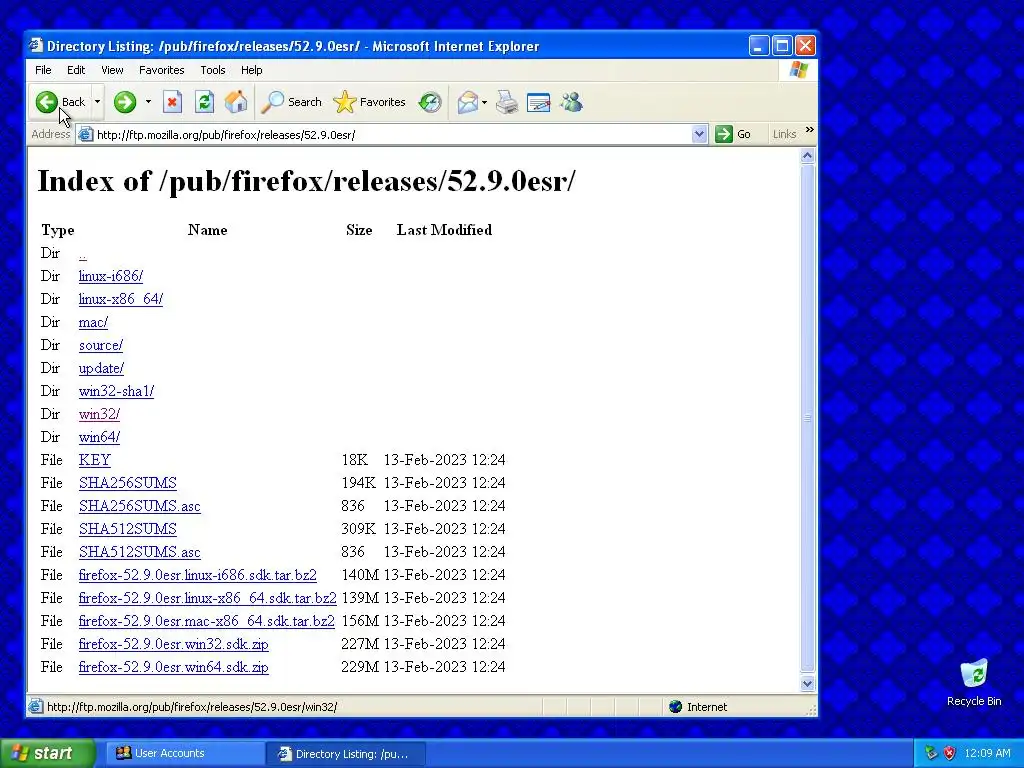The height and width of the screenshot is (768, 1024).
Task: Download firefox-52.9.0esr.linux-i686.sdk.tar.bz2
Action: (x=197, y=575)
